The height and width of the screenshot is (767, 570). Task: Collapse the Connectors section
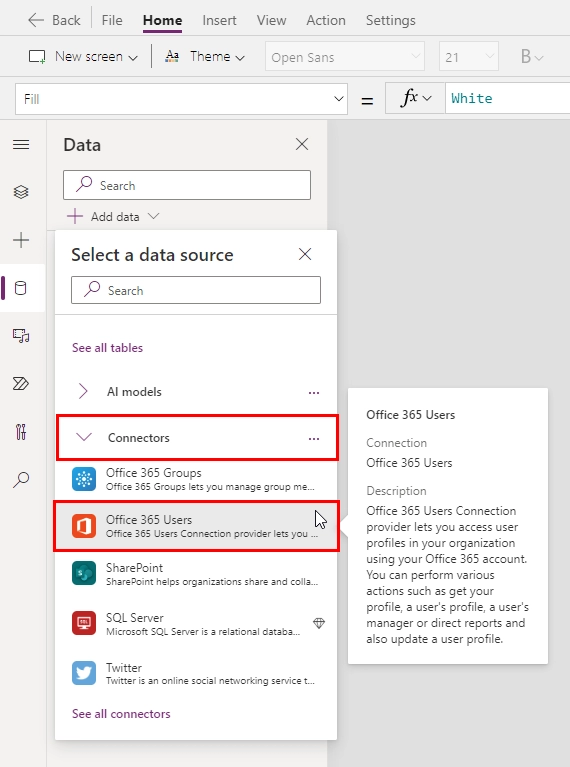click(x=197, y=438)
